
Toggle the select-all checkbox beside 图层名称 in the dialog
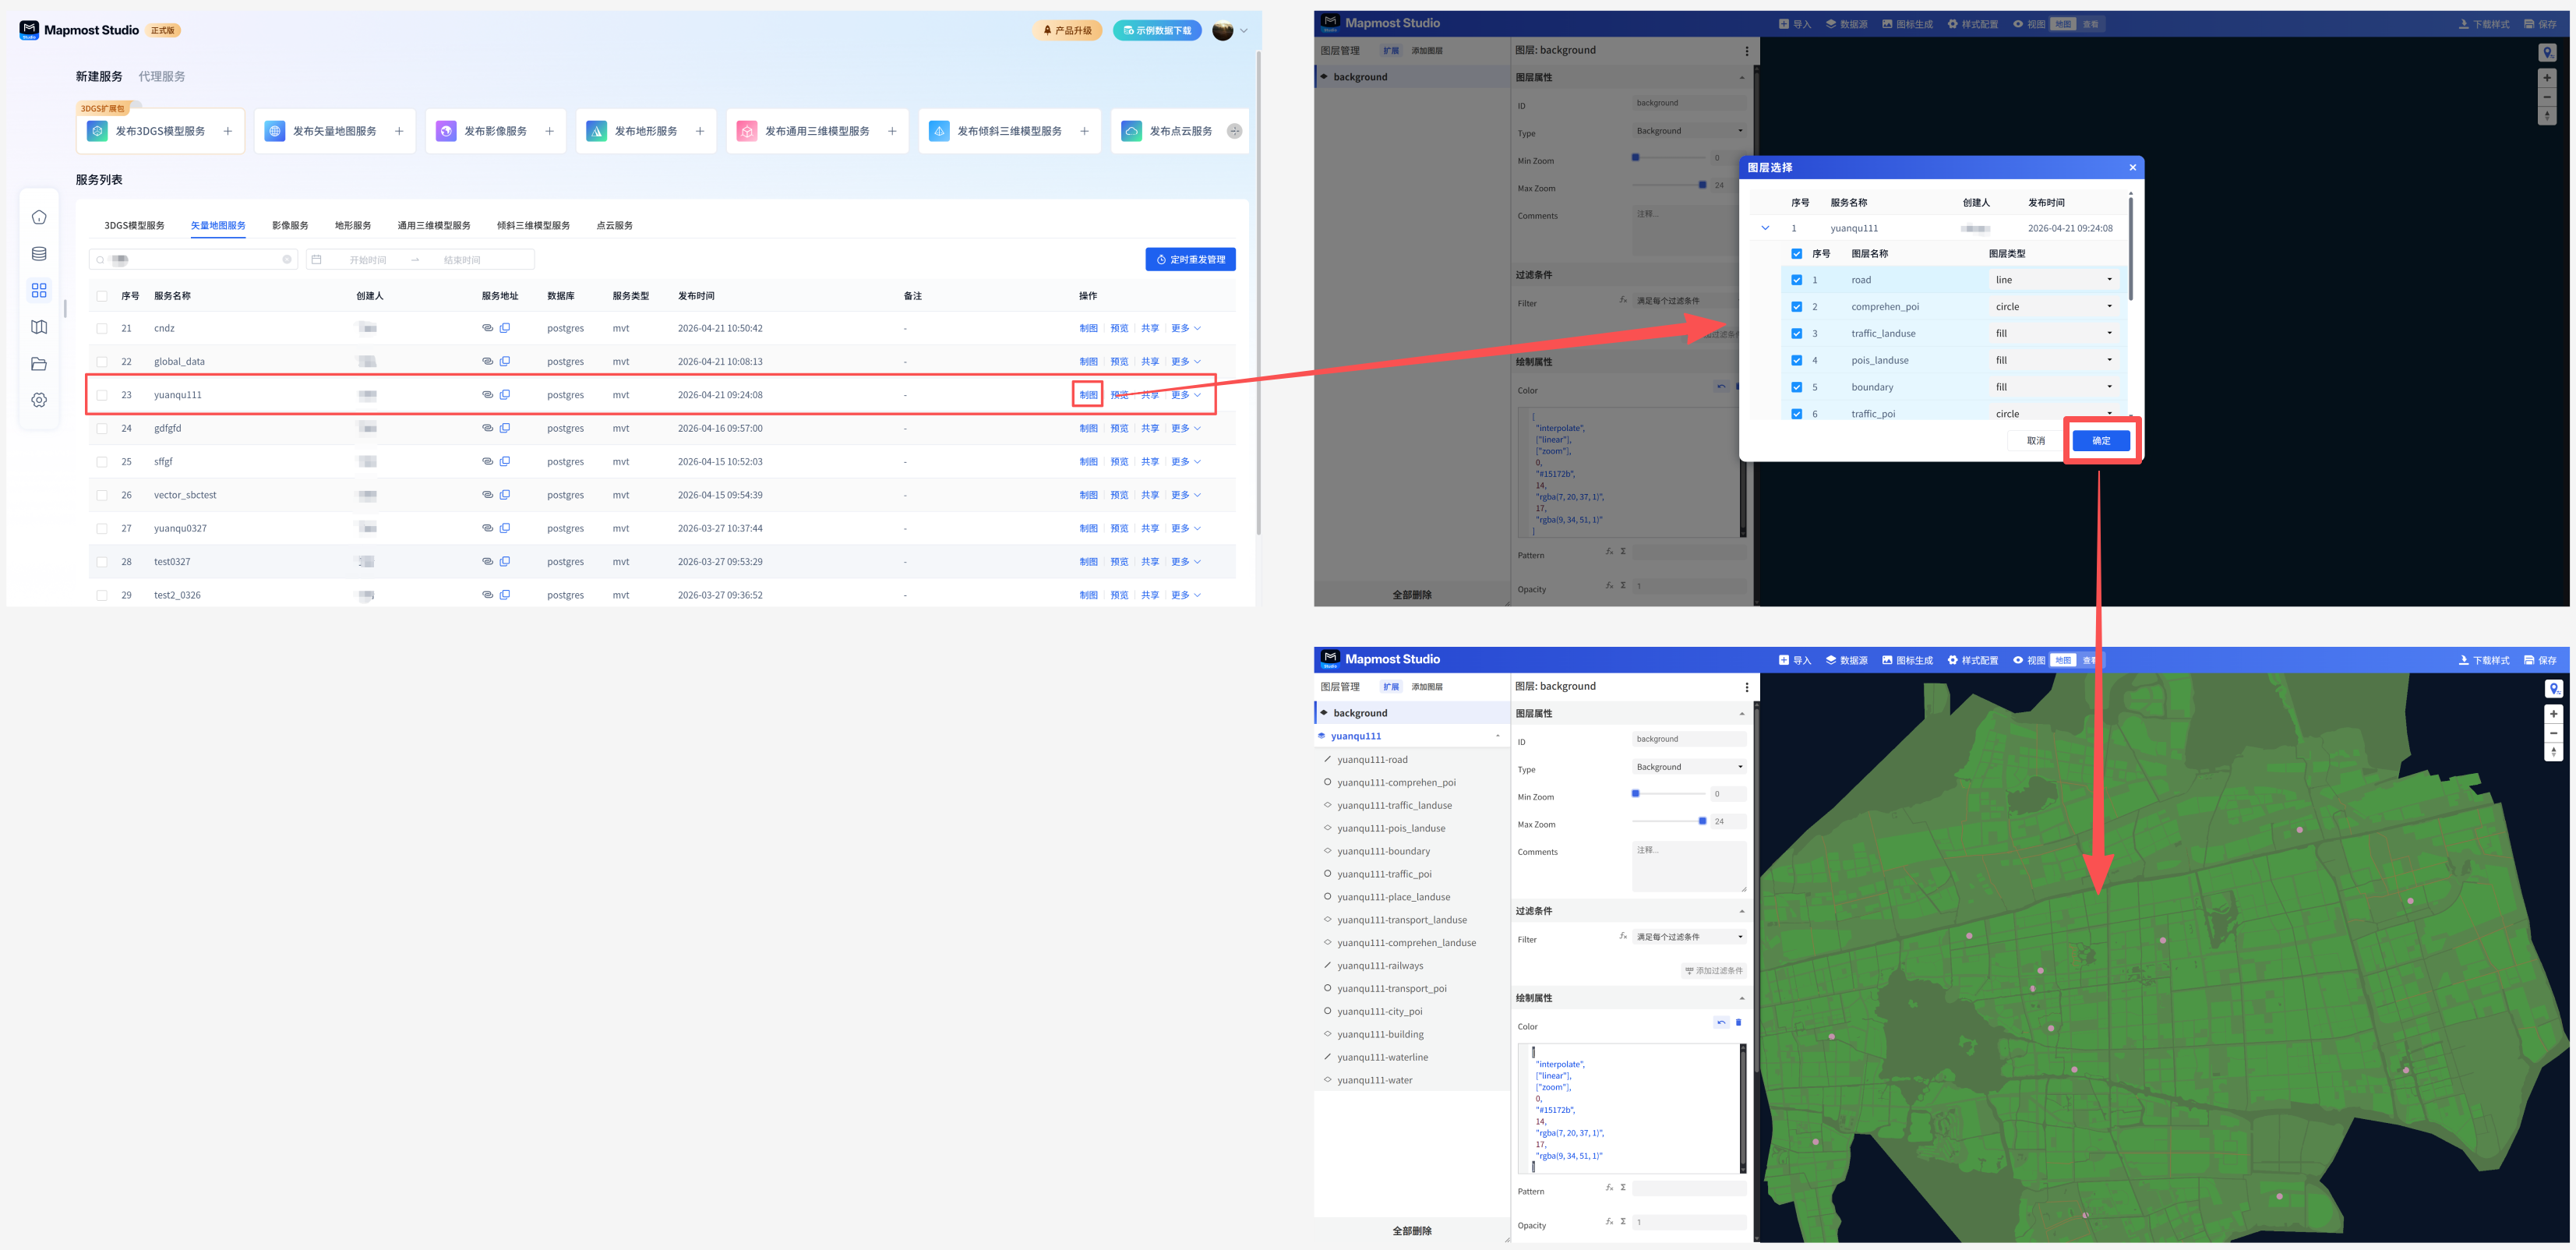[x=1796, y=254]
